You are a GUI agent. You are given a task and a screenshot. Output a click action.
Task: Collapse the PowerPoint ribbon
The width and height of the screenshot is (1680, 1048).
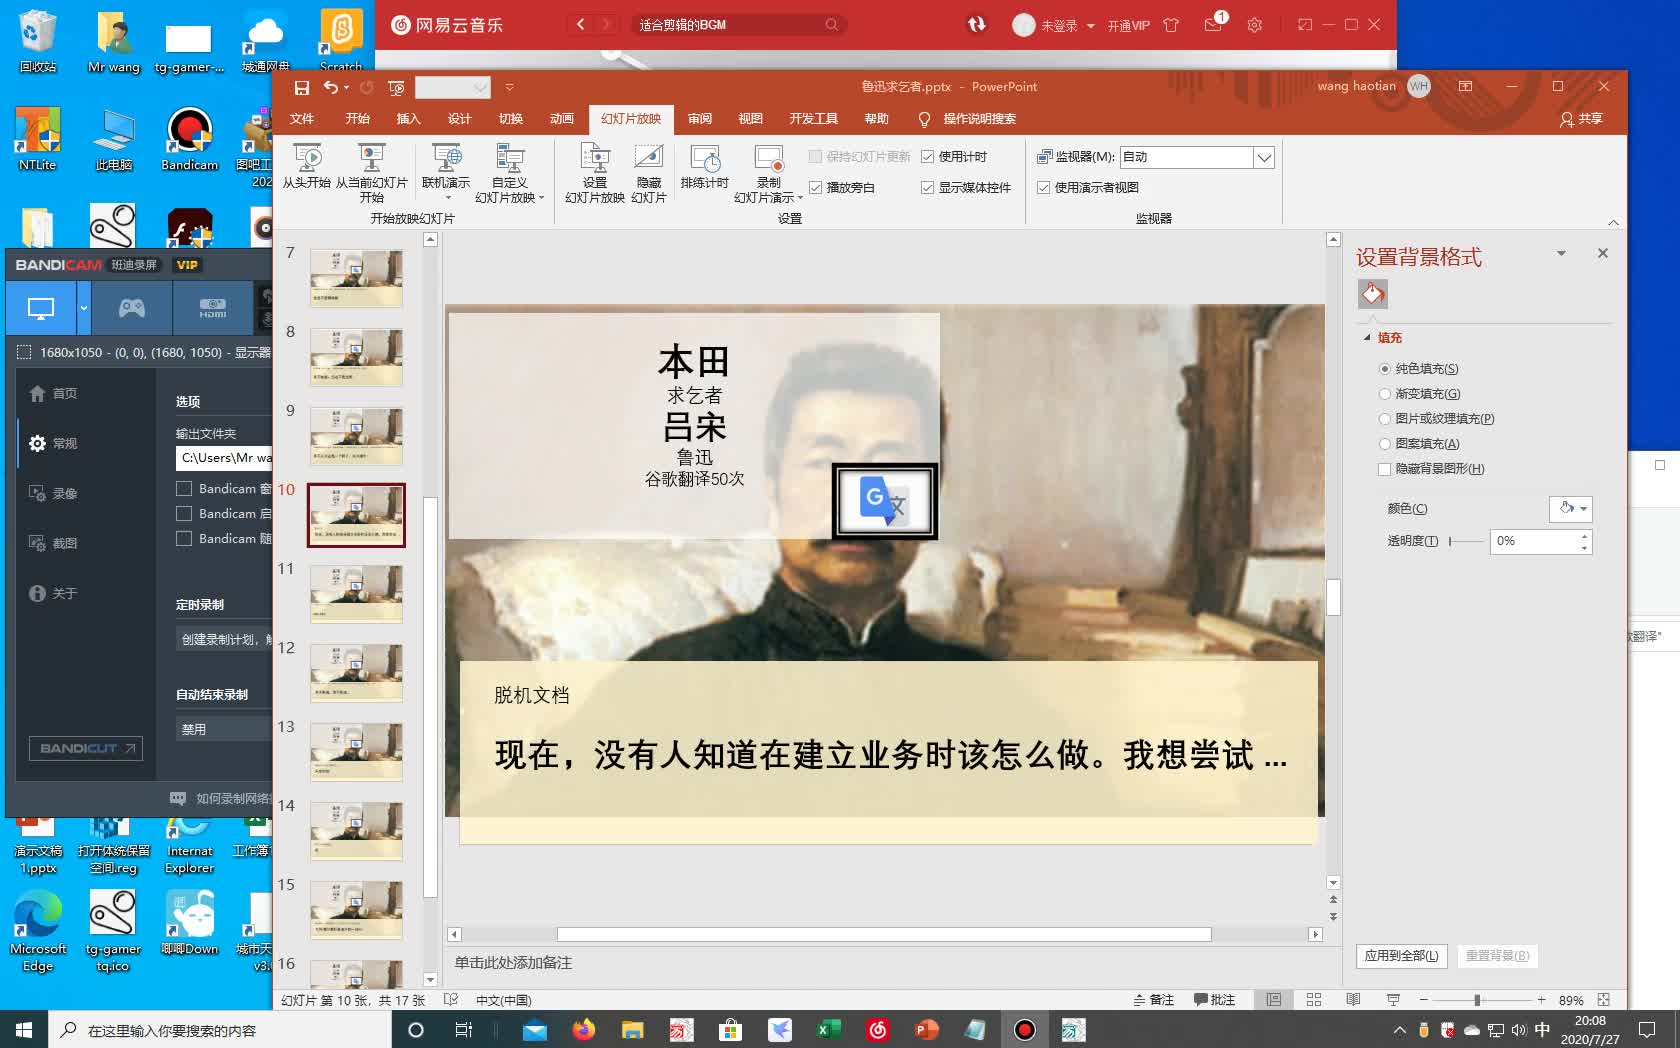click(1613, 222)
